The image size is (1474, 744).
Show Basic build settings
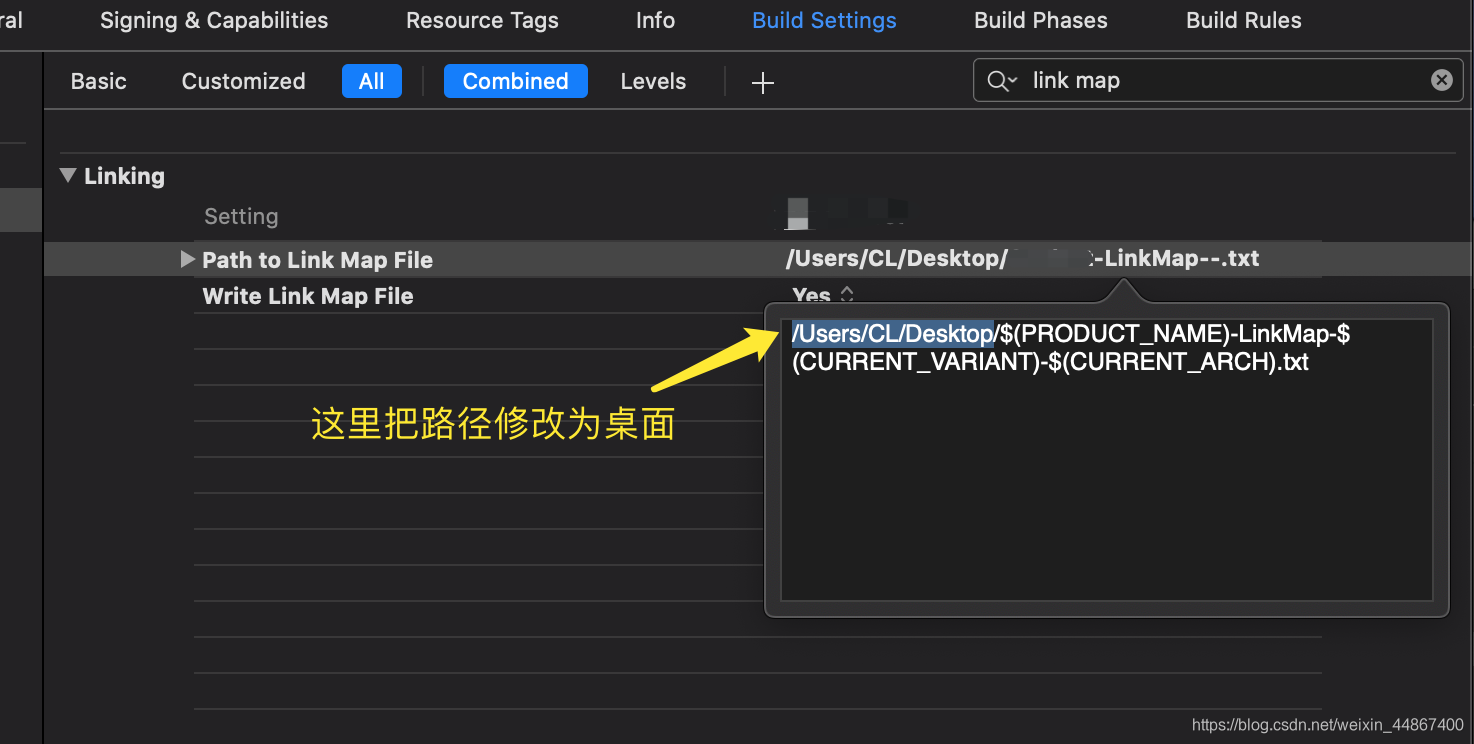[99, 81]
